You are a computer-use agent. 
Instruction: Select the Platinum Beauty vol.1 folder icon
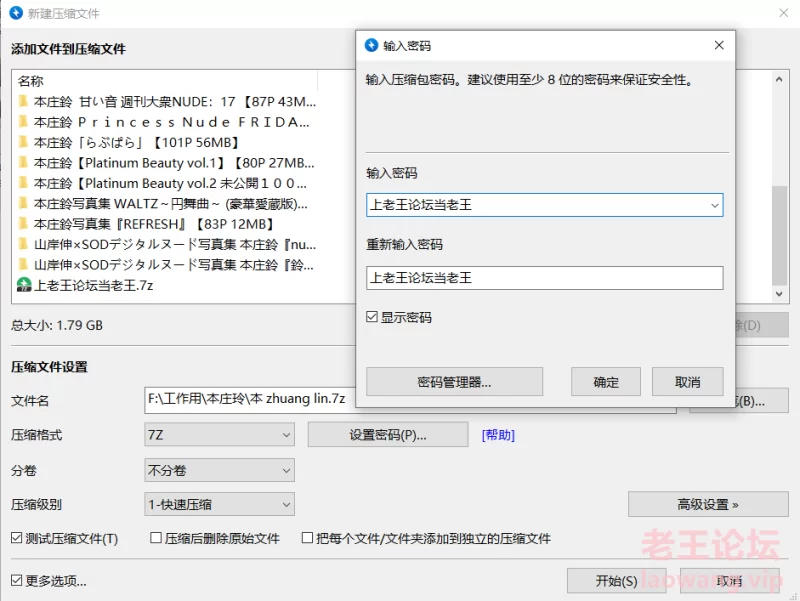[23, 162]
